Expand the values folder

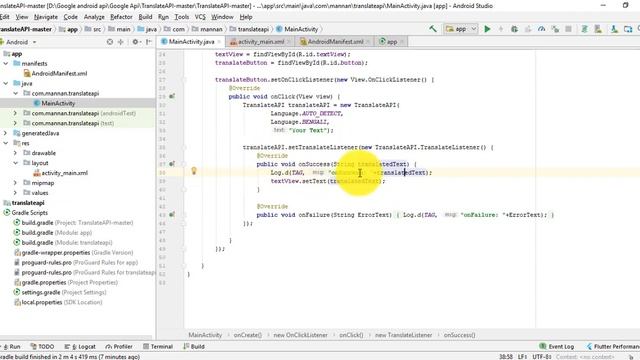[x=16, y=193]
